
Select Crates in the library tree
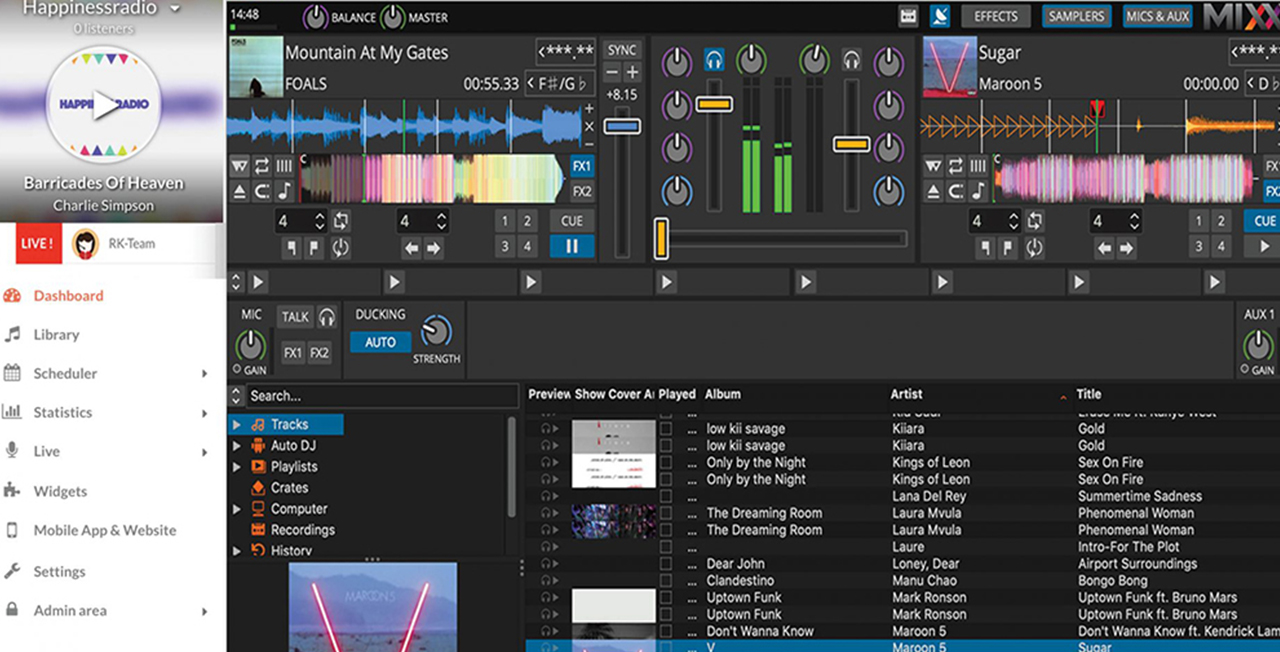[289, 487]
